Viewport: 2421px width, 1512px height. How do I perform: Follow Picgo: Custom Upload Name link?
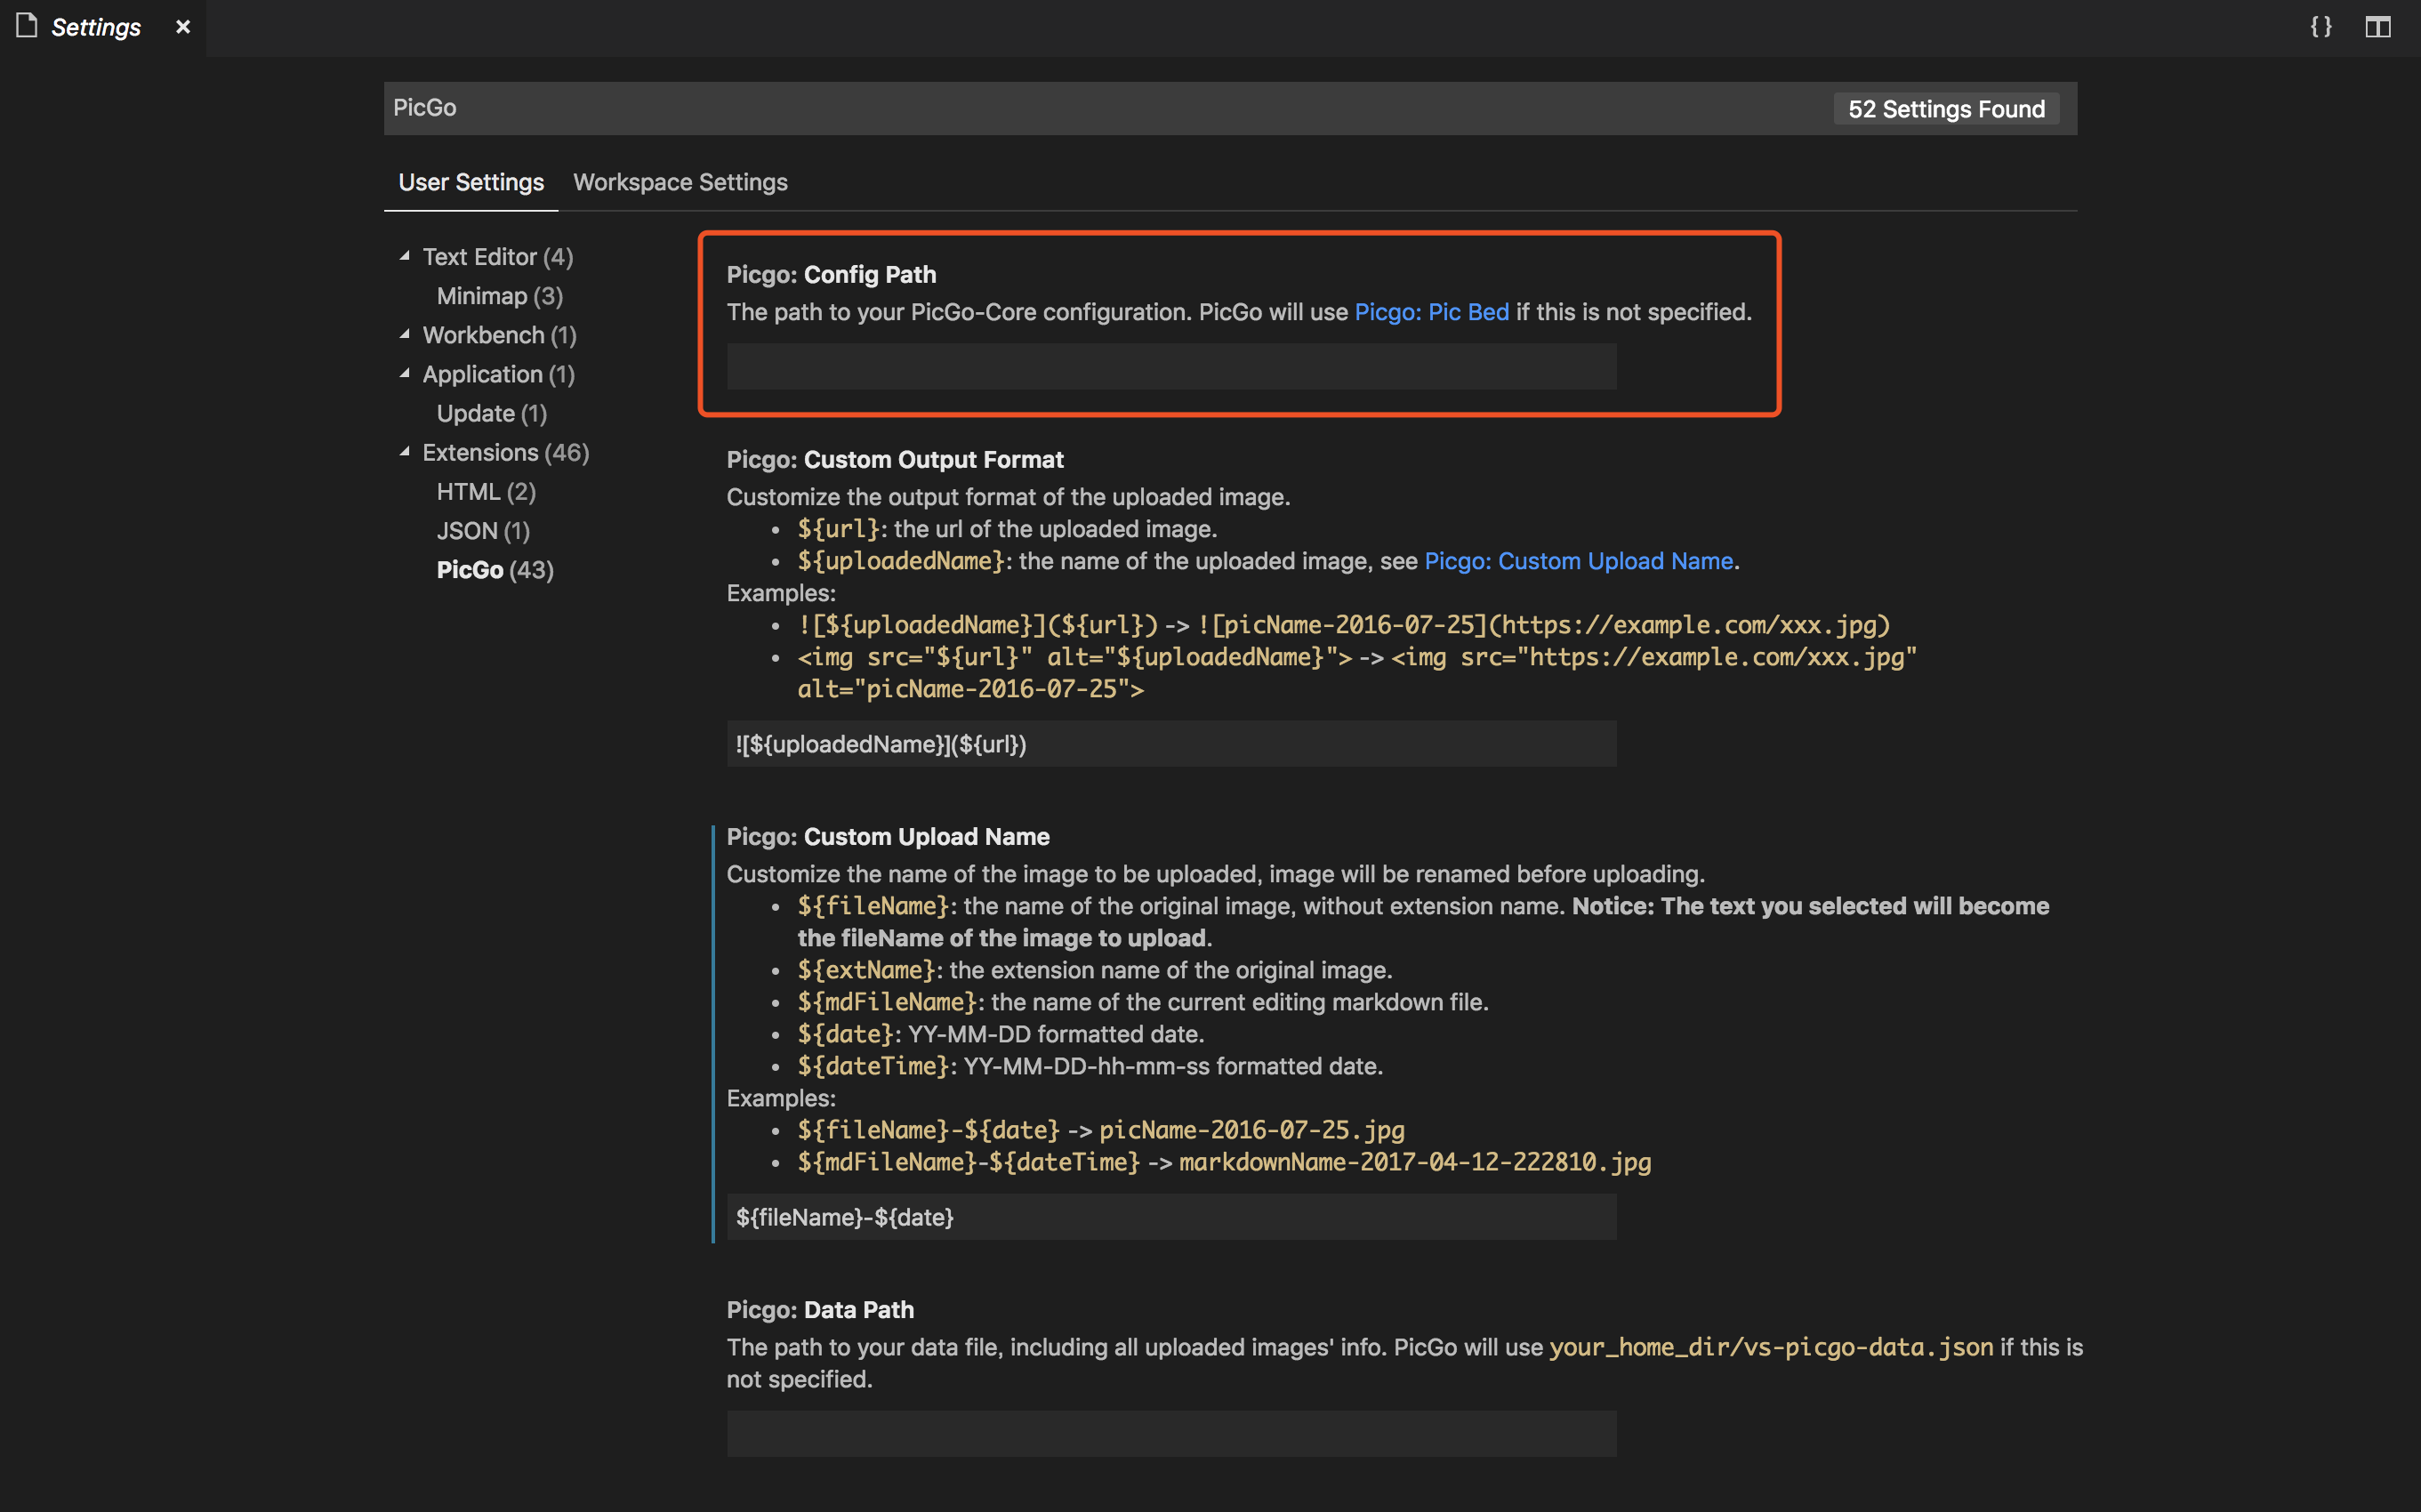click(x=1578, y=561)
